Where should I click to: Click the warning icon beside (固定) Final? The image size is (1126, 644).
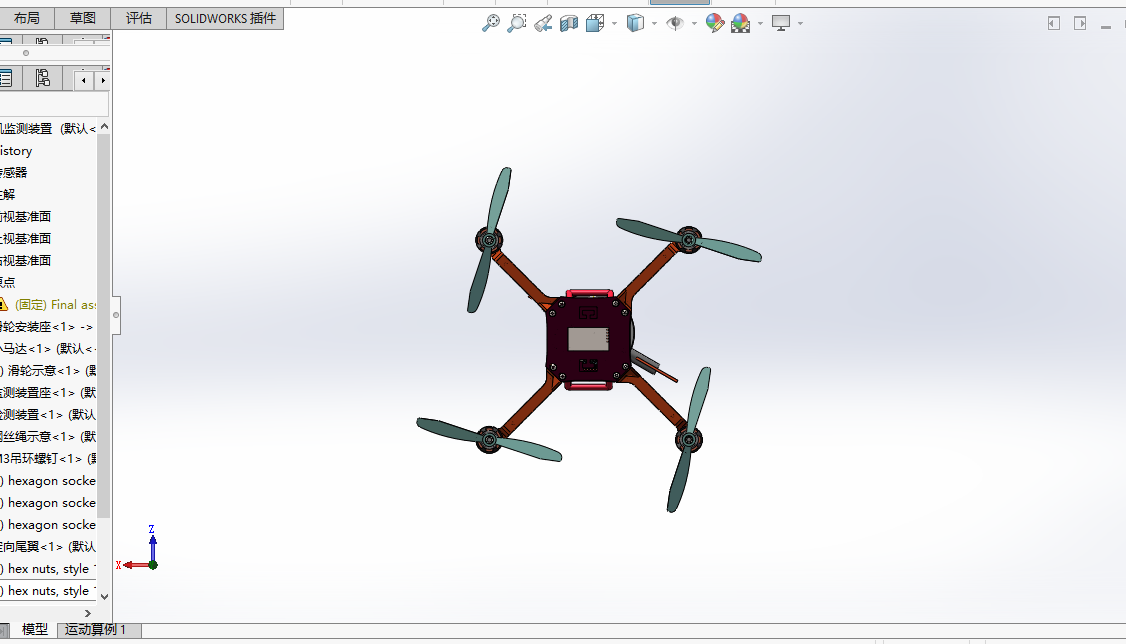4,304
